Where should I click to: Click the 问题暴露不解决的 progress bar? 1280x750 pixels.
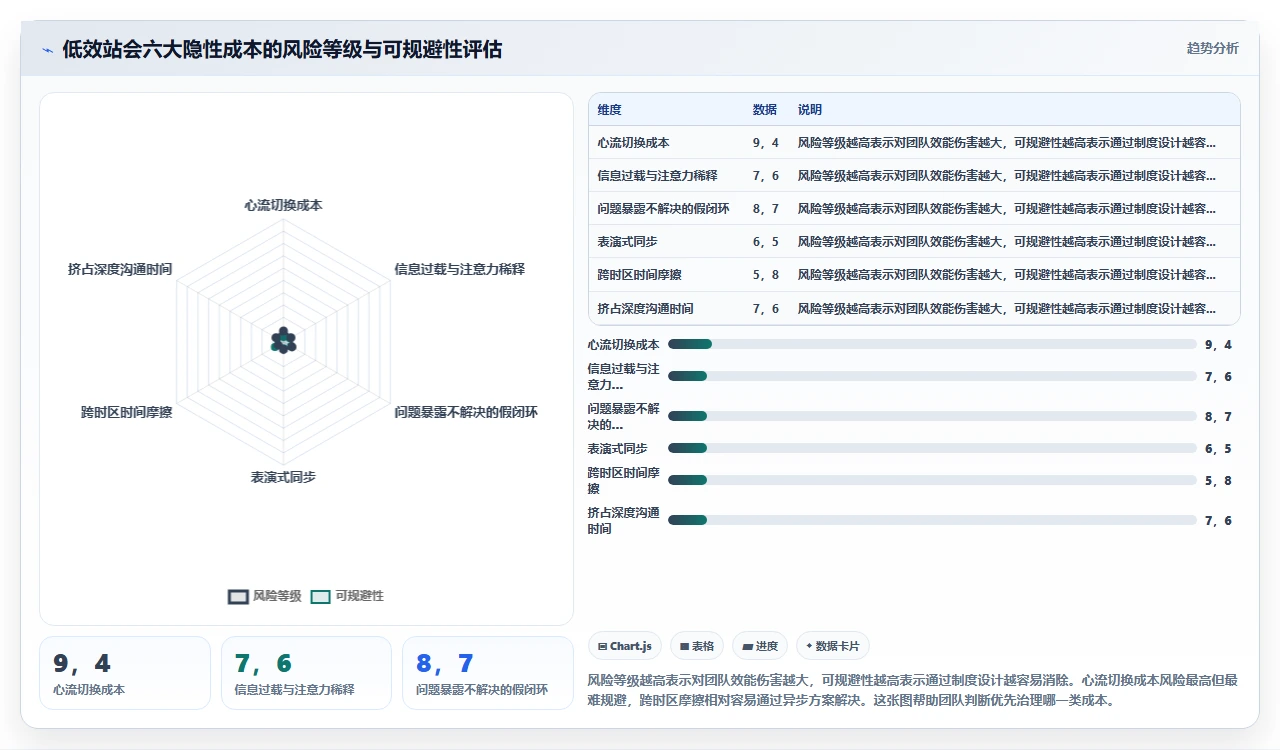tap(932, 416)
